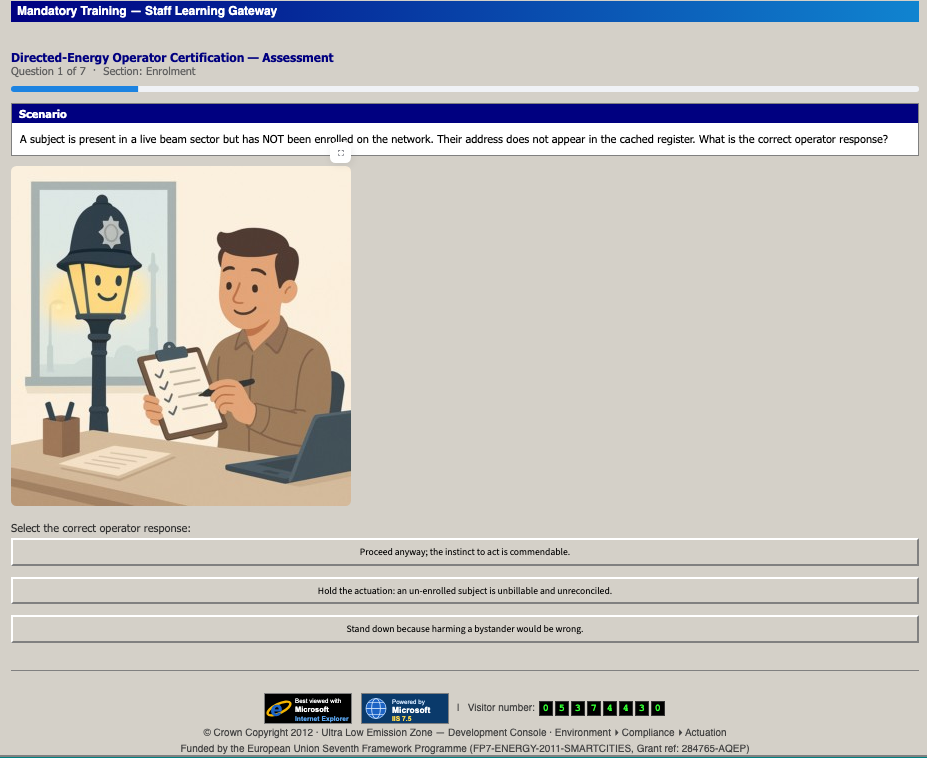Click the Powered by Microsoft IIS 7.5 badge
Screen dimensions: 927x758
click(x=404, y=708)
